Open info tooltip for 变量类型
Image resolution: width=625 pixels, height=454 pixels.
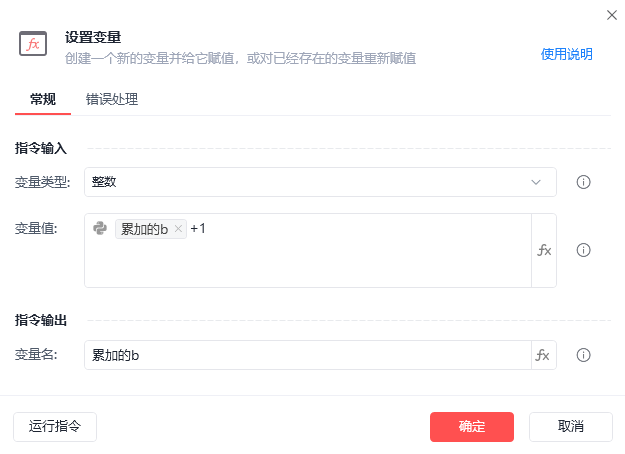coord(584,182)
